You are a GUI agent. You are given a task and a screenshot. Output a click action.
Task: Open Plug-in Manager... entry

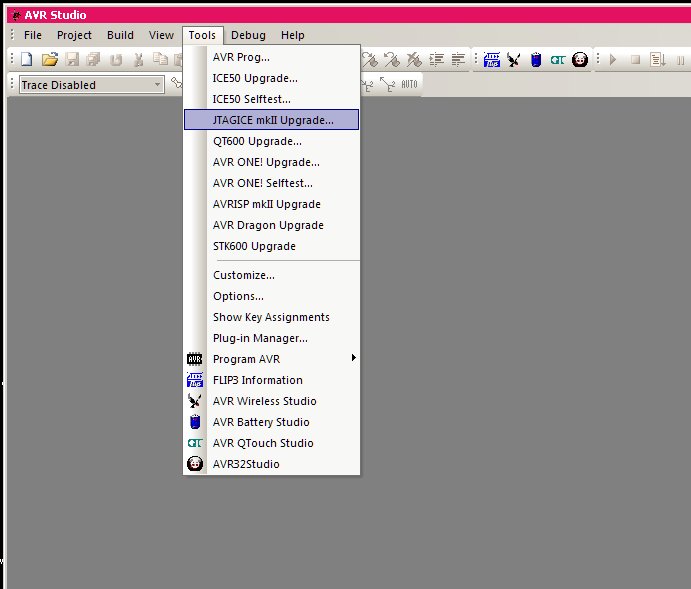(x=271, y=338)
